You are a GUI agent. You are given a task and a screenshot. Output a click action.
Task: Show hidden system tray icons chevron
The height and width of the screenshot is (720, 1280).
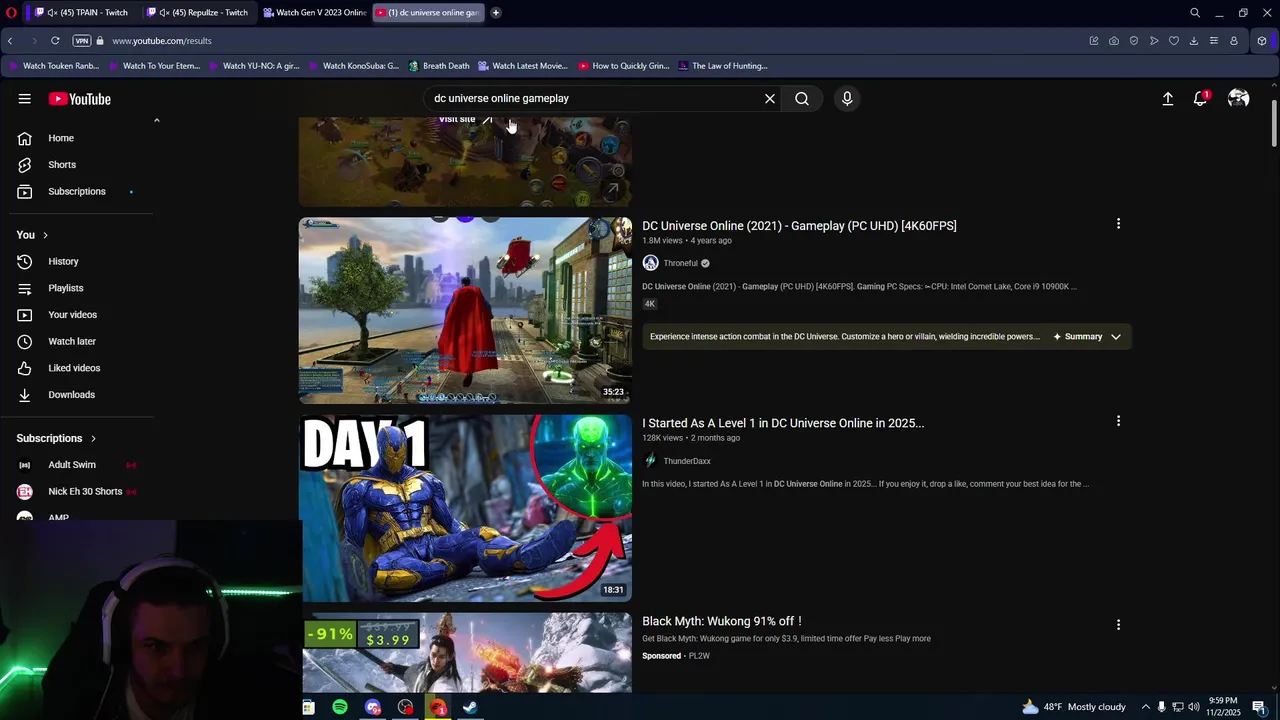click(x=1146, y=707)
